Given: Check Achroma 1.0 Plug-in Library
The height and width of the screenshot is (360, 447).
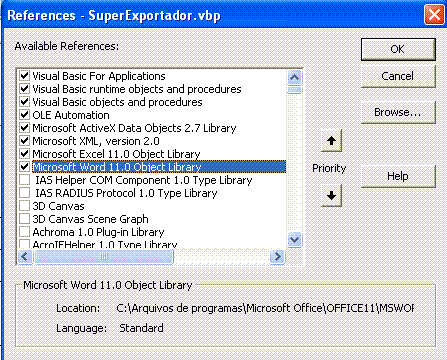Looking at the screenshot, I should click(24, 232).
